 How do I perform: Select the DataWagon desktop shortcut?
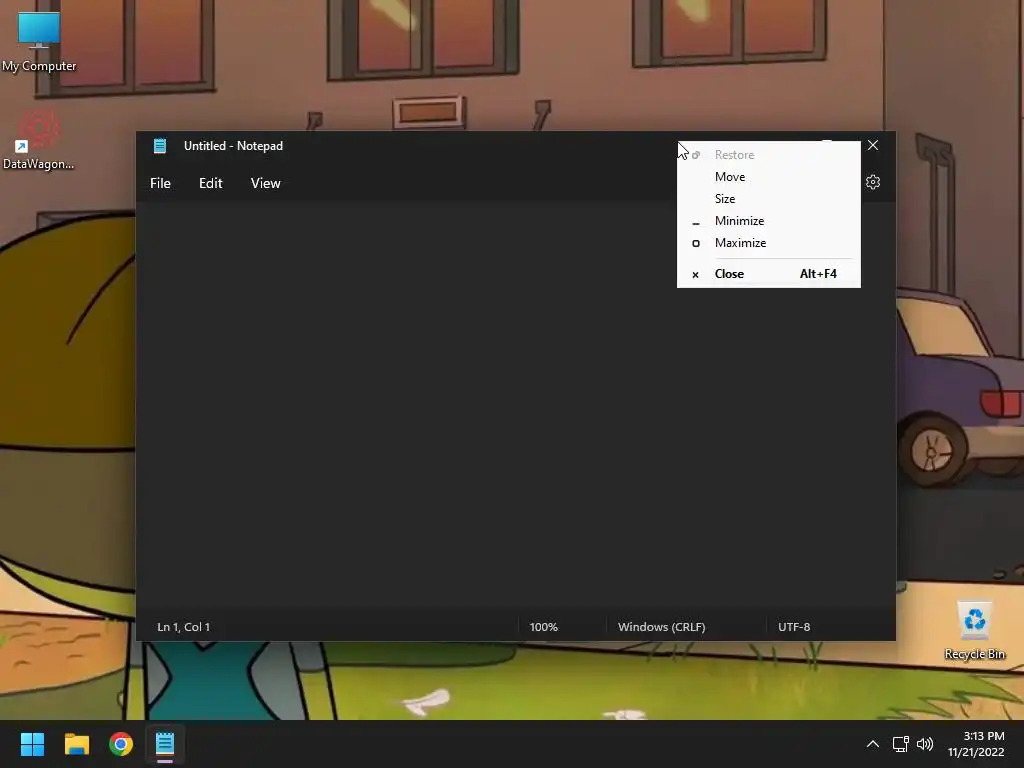pos(39,140)
